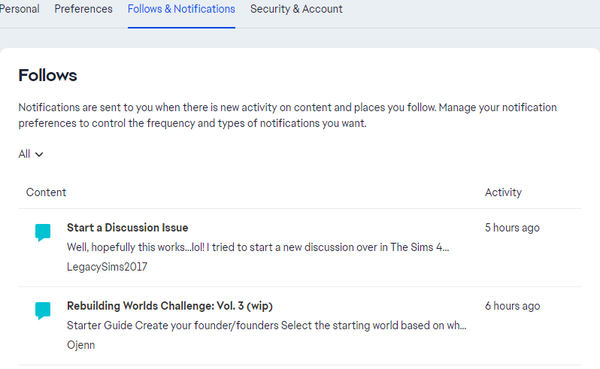Open the Start a Discussion Issue thread

point(127,227)
